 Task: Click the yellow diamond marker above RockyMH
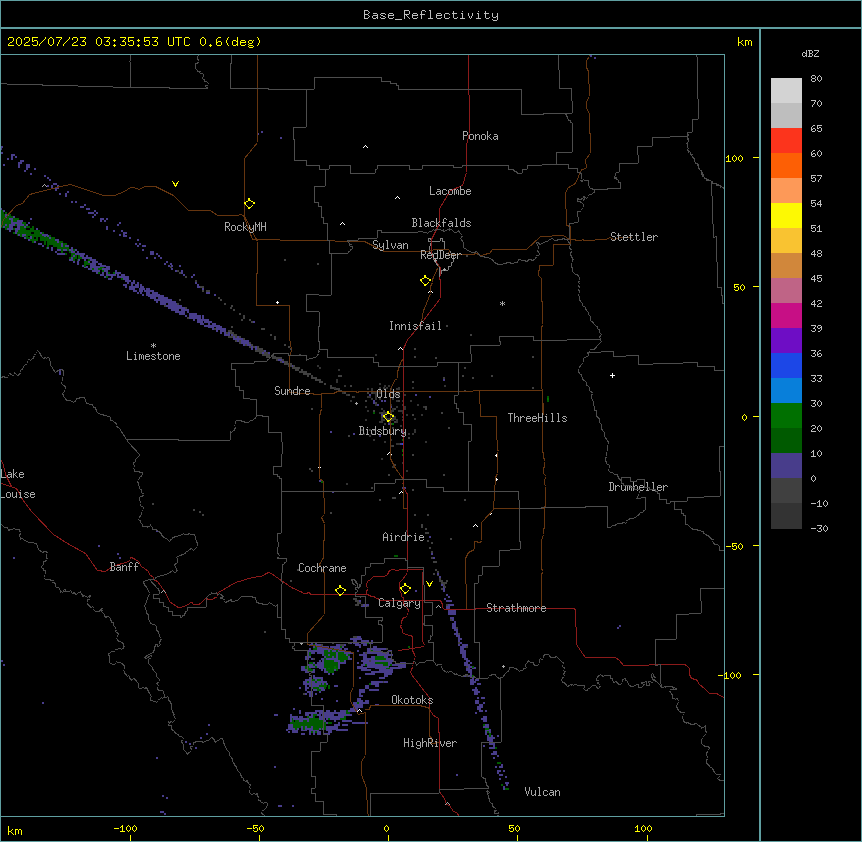pyautogui.click(x=249, y=204)
